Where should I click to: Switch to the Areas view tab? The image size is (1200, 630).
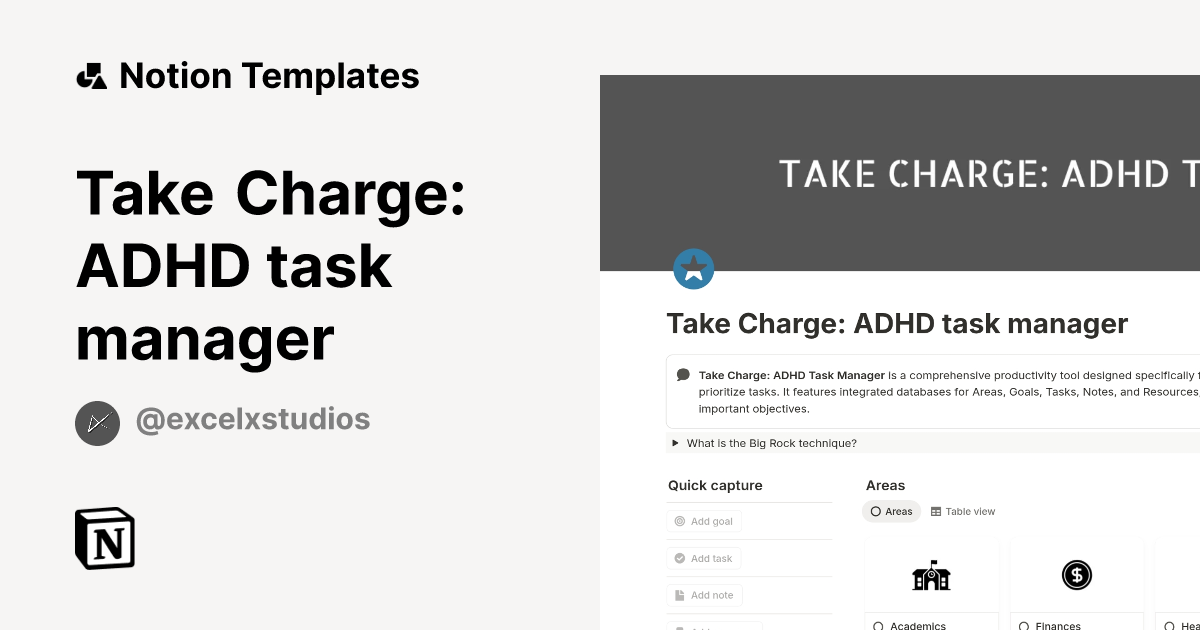tap(891, 511)
